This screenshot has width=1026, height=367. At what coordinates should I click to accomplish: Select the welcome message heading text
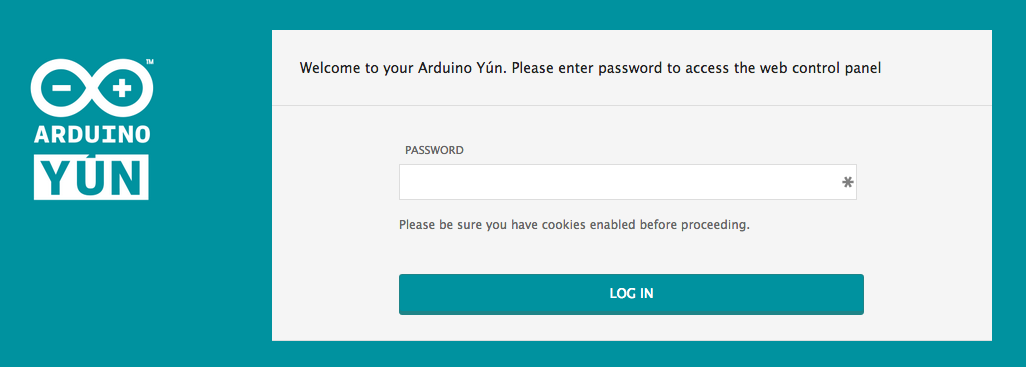(590, 68)
